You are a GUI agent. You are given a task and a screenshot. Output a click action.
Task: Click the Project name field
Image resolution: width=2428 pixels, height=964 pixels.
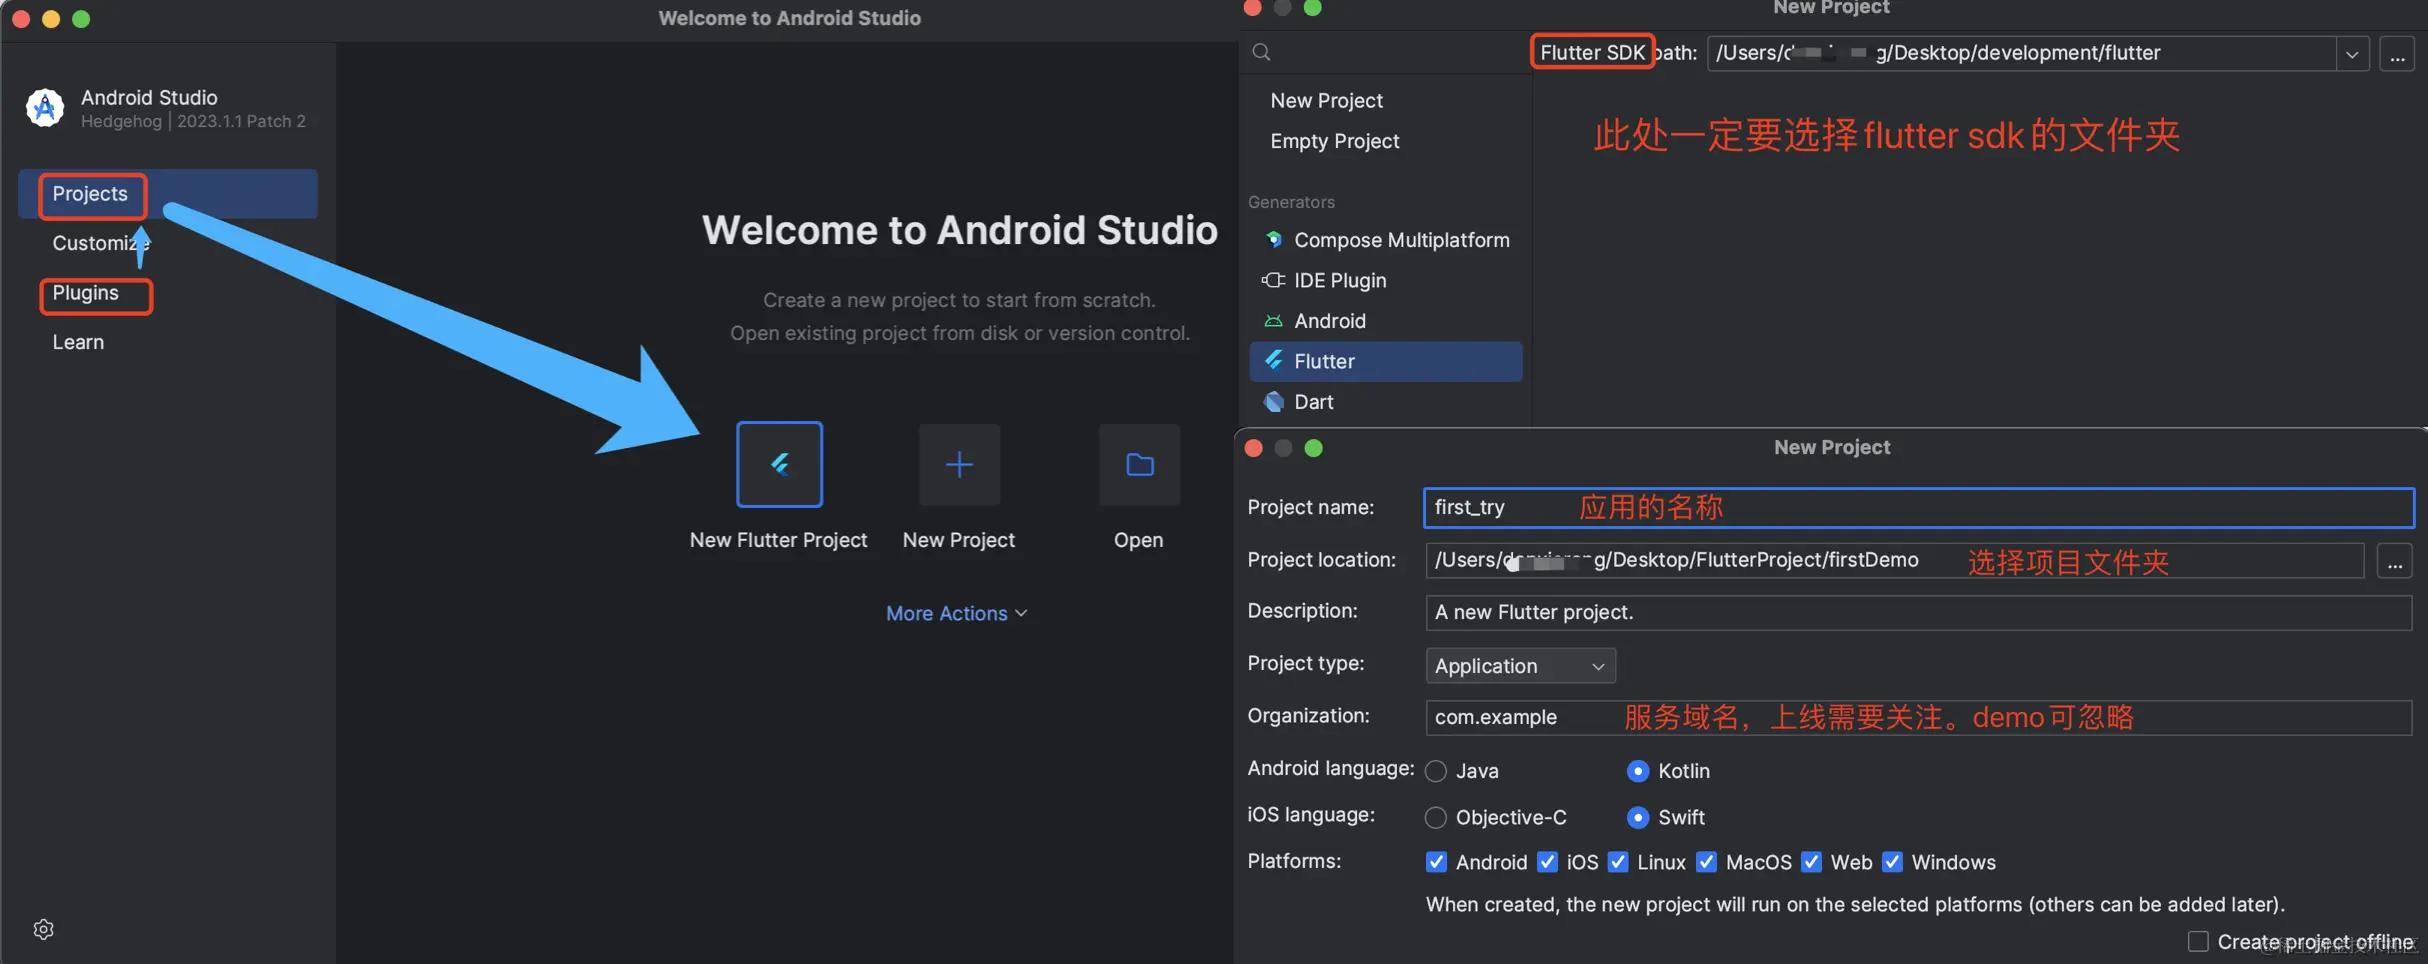pos(1919,508)
